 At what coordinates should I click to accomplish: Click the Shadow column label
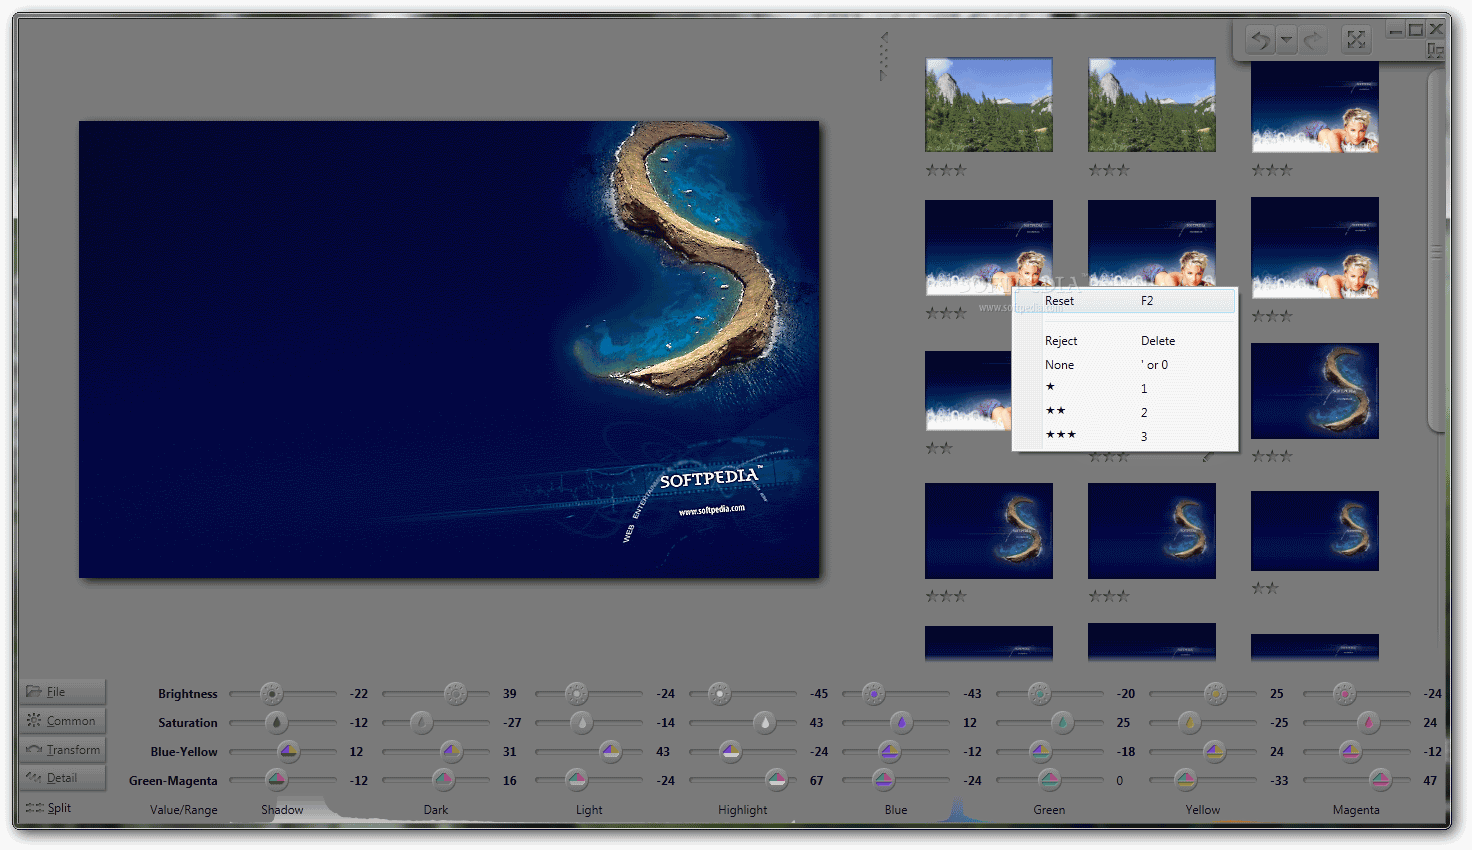pyautogui.click(x=282, y=810)
